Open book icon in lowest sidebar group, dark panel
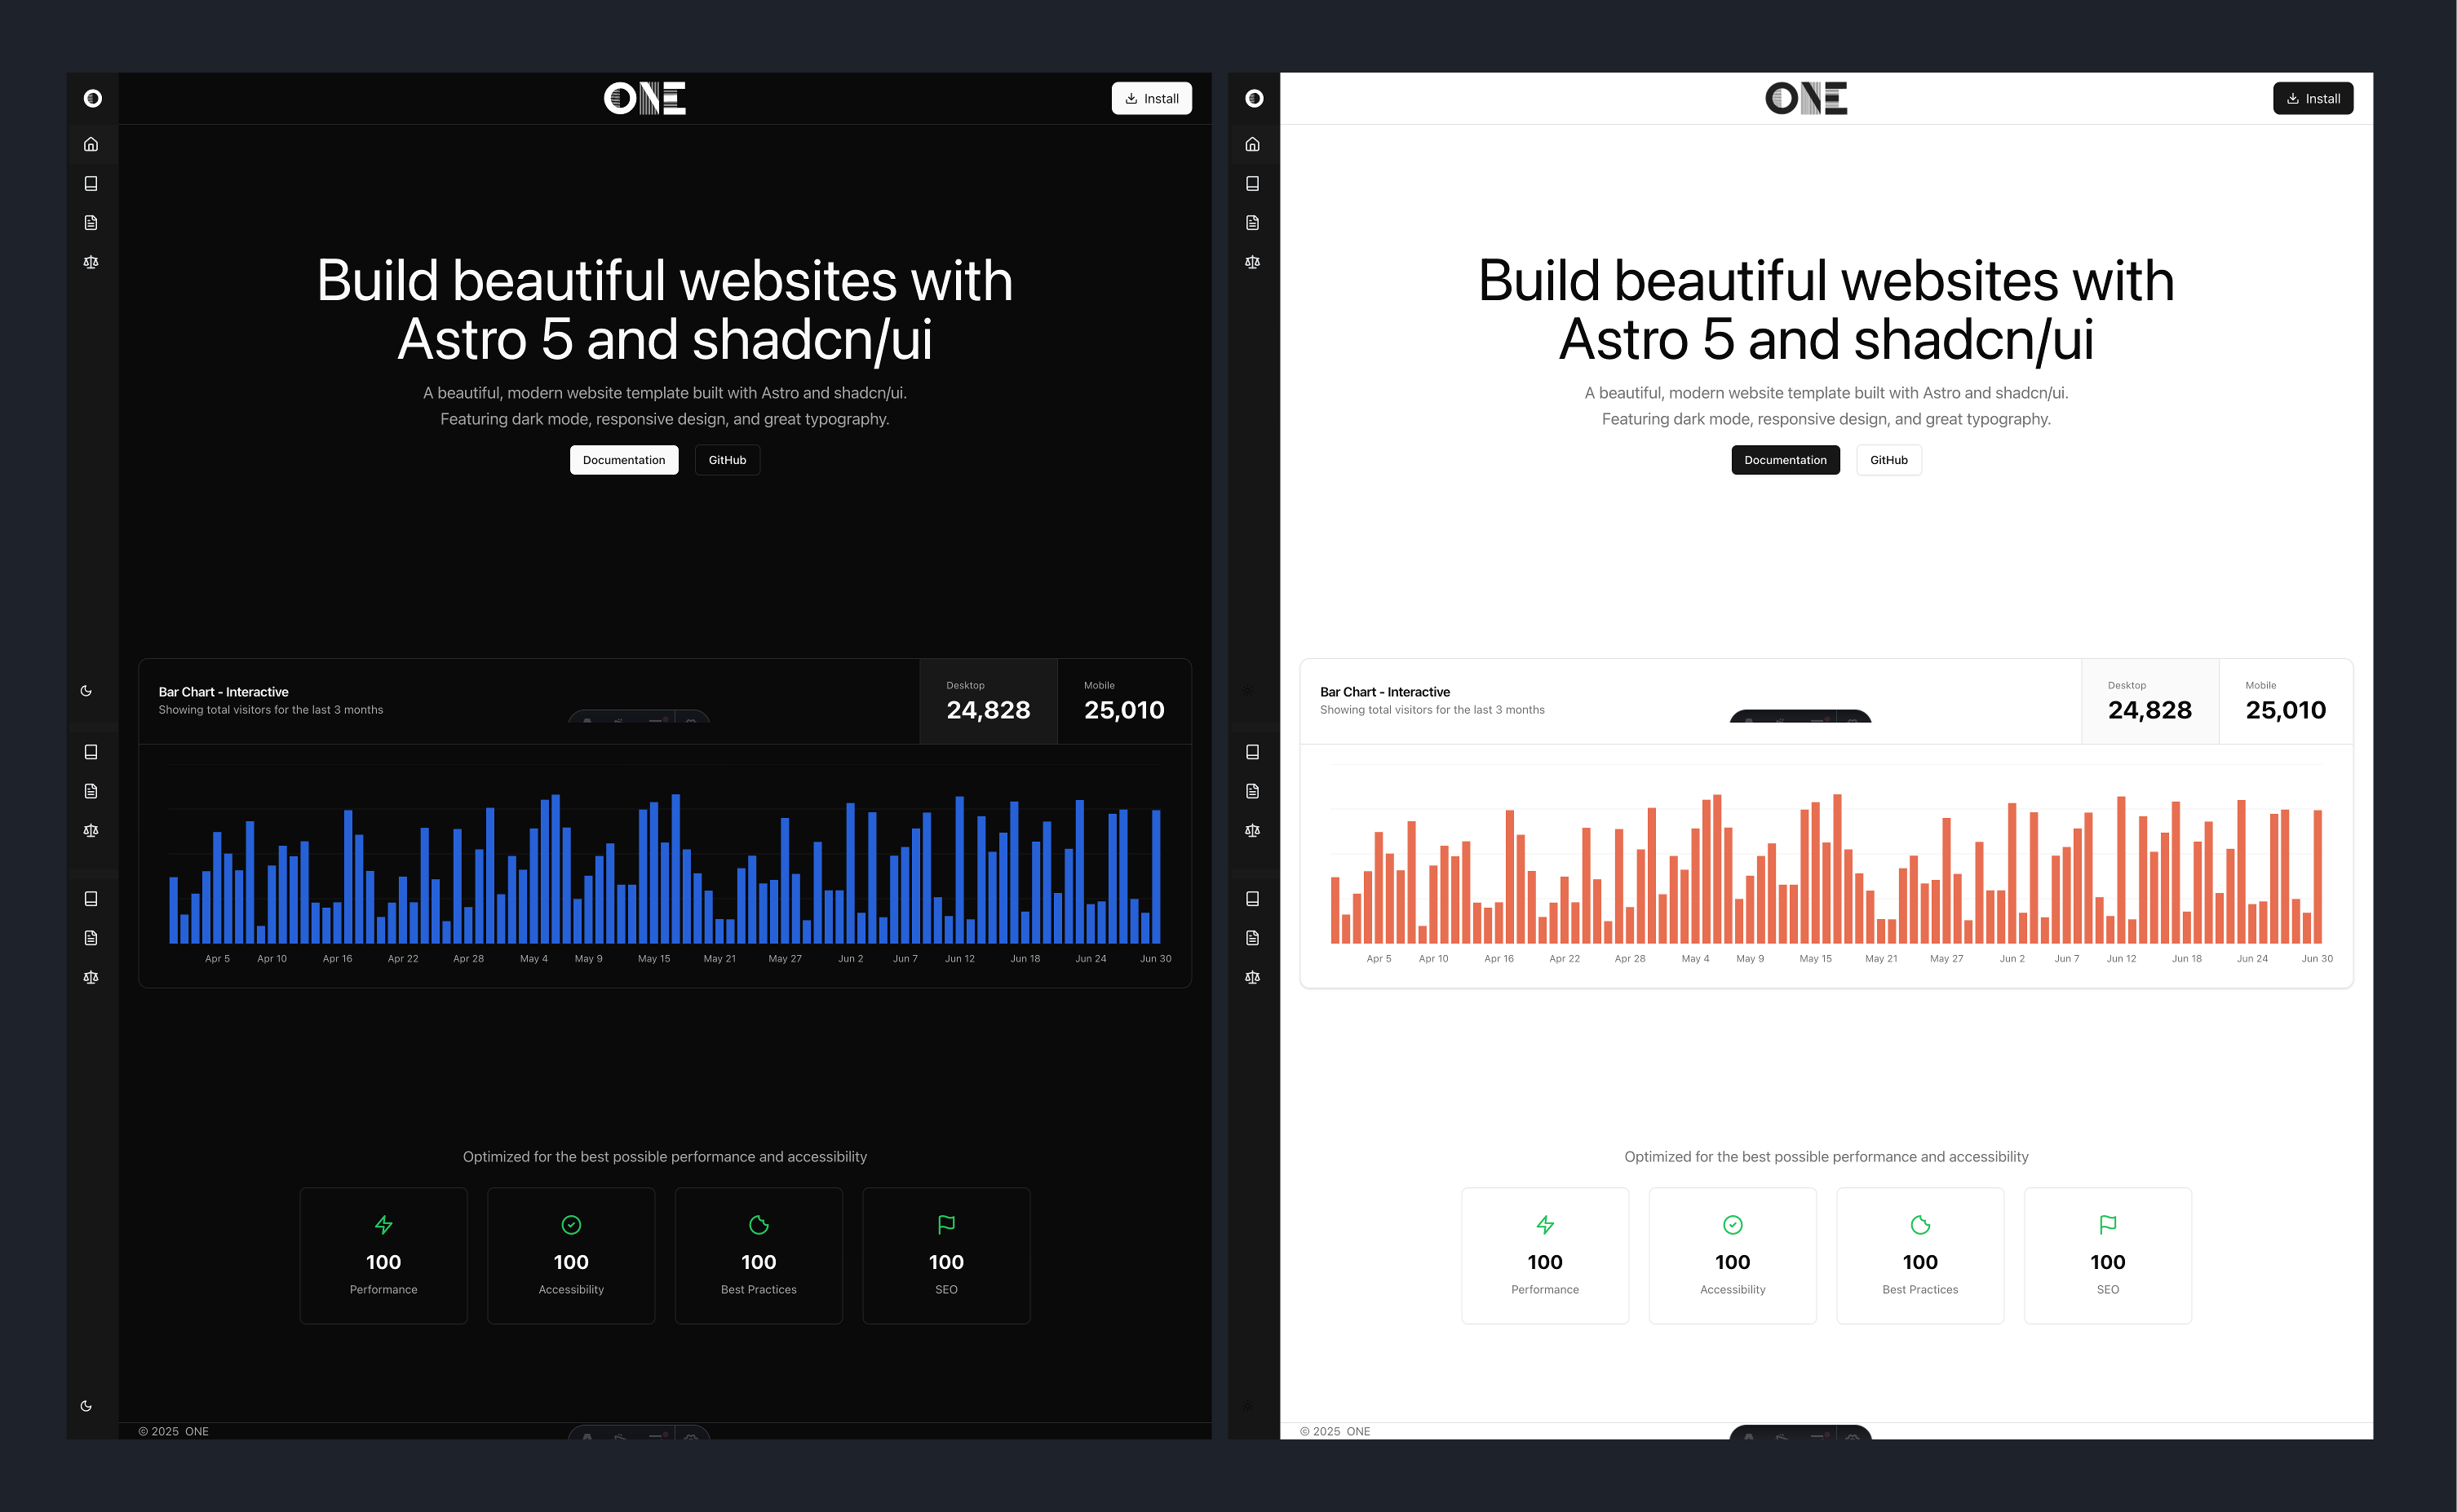 tap(91, 898)
